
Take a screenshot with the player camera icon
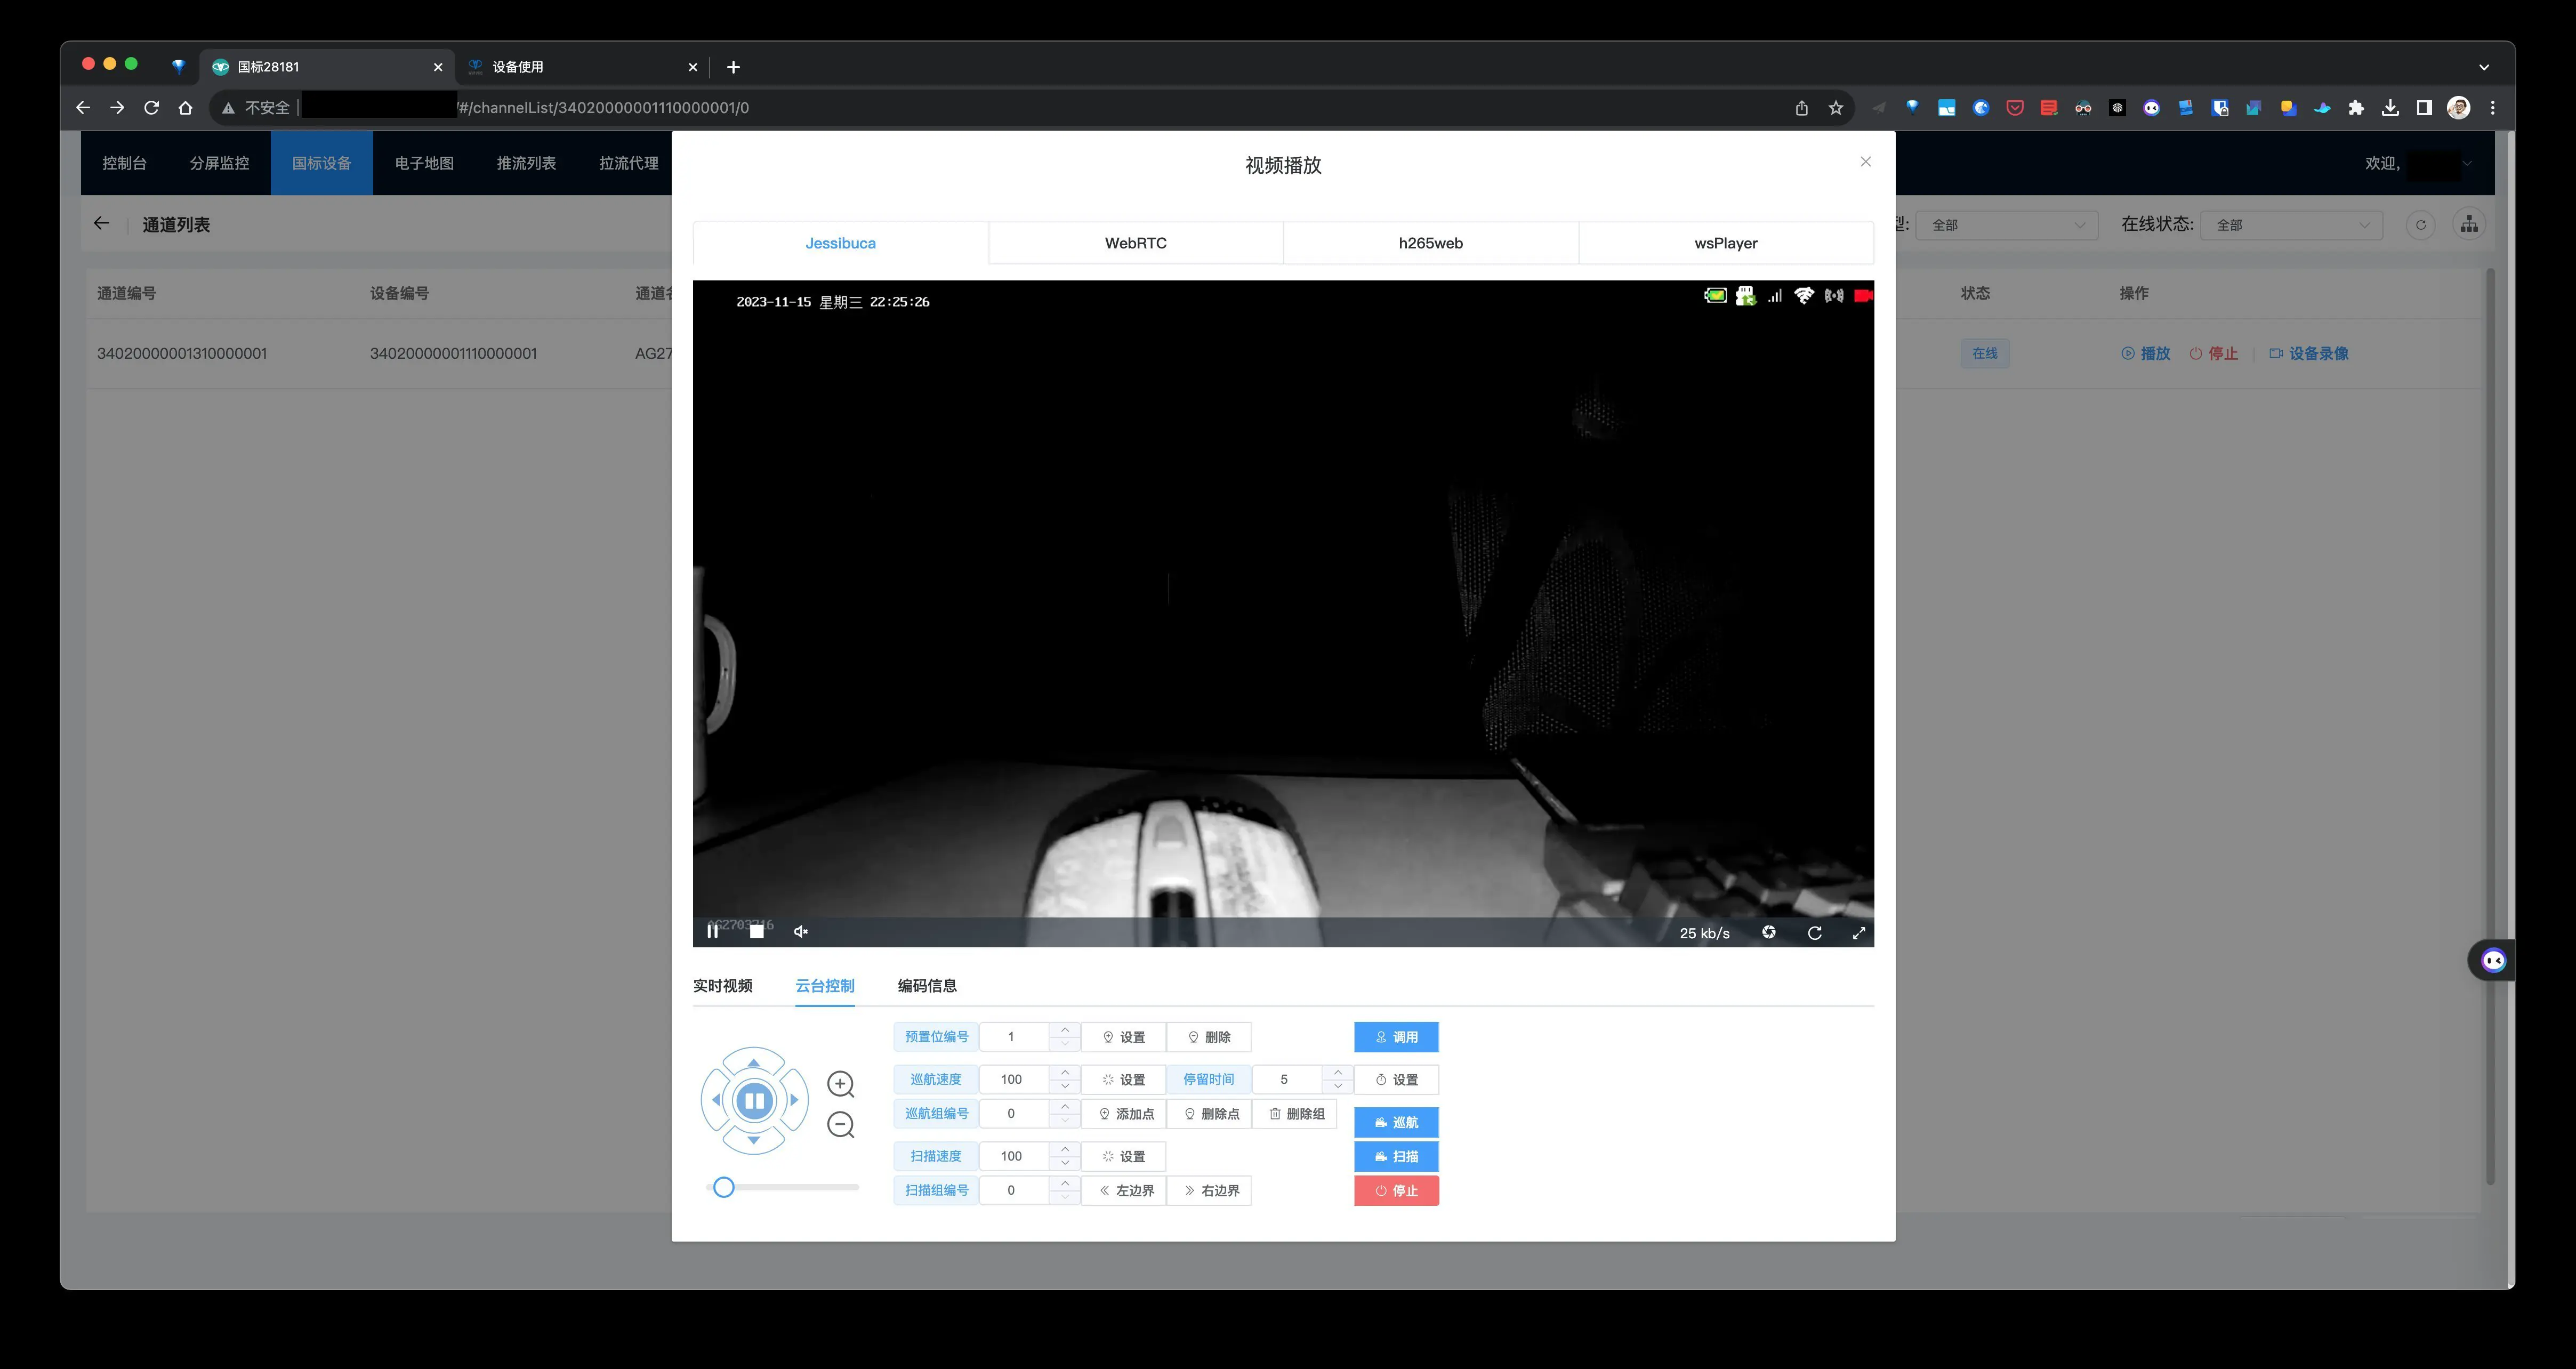click(1768, 932)
